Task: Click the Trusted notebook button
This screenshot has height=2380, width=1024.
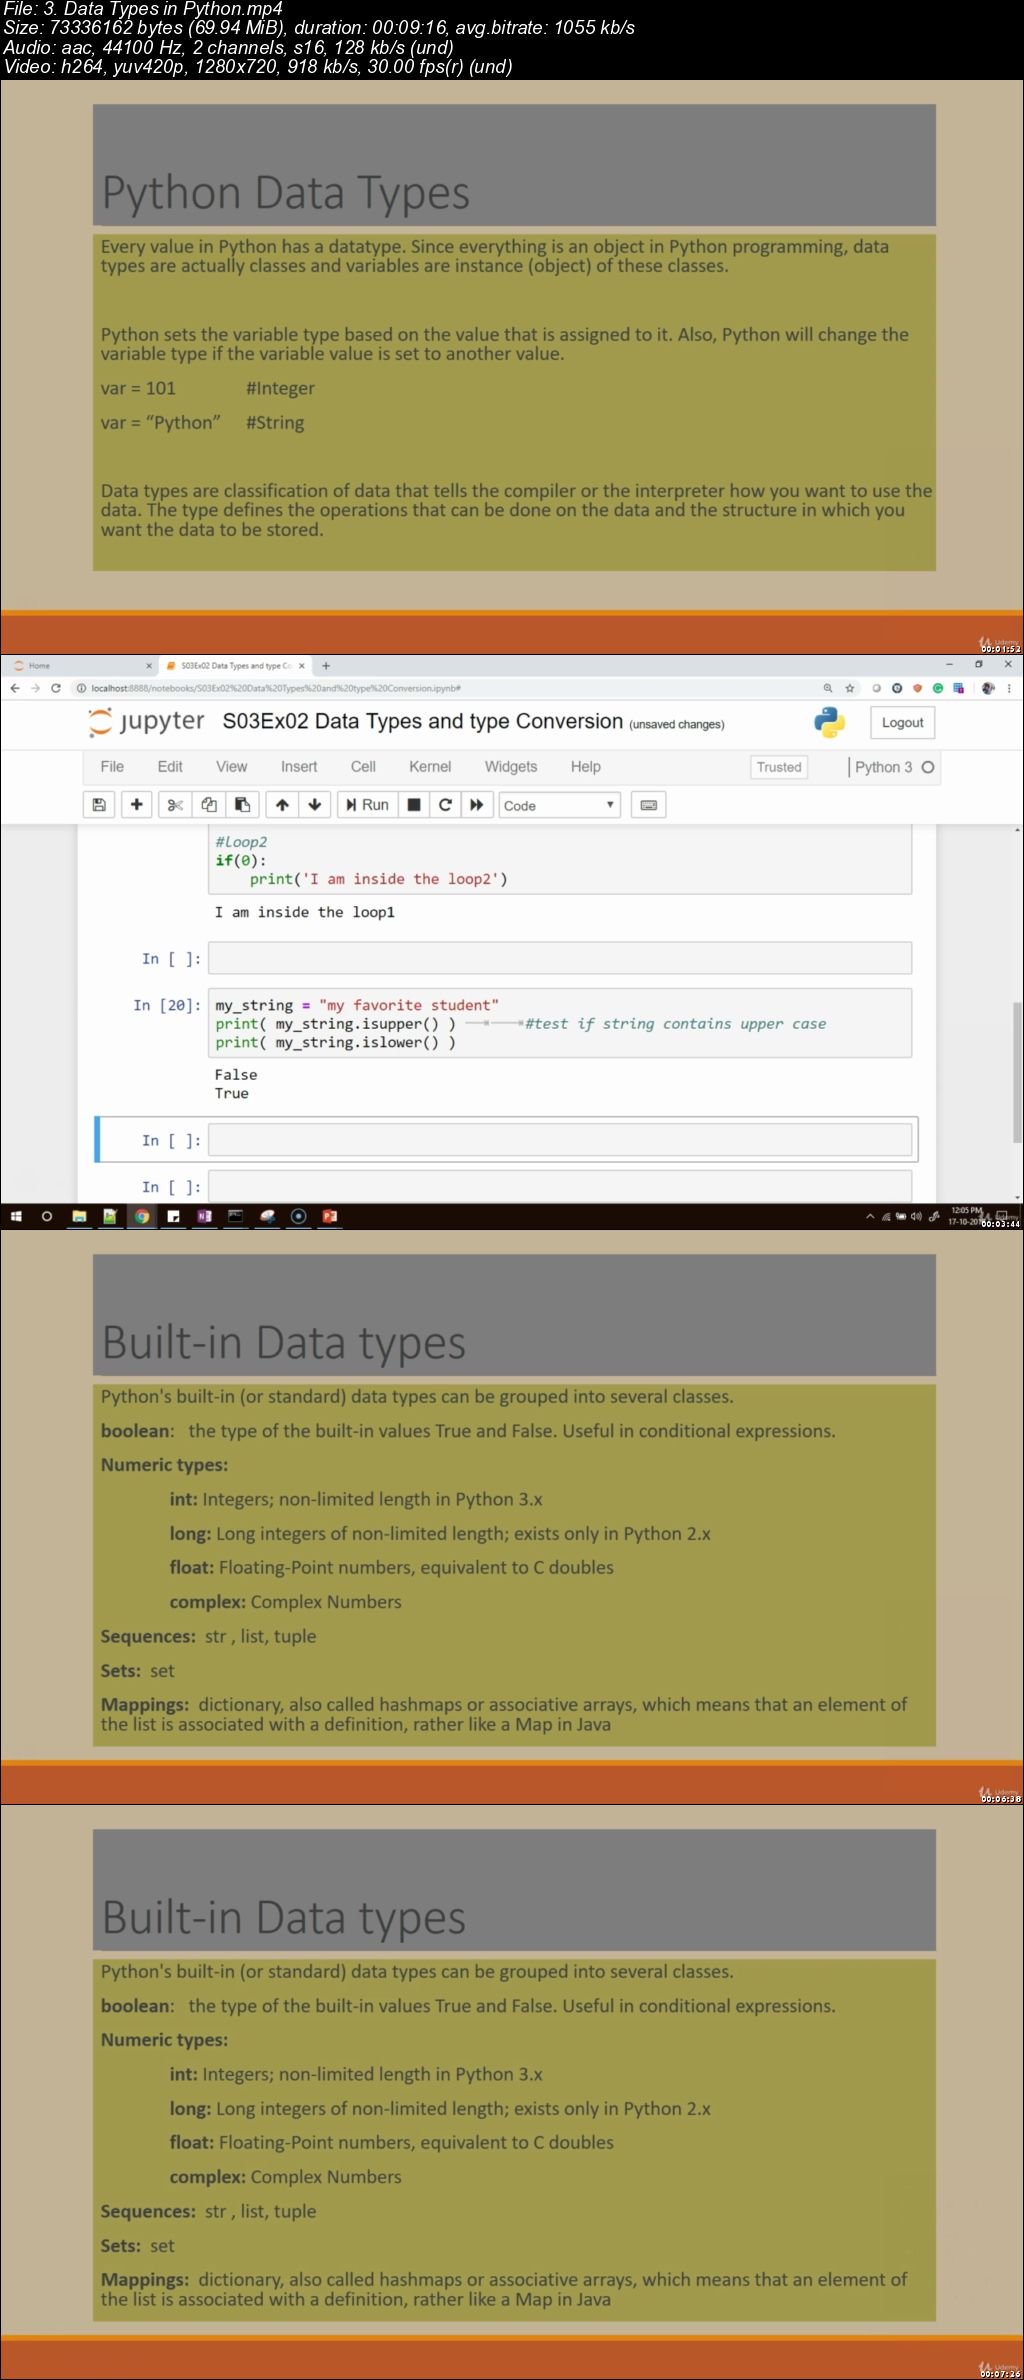Action: (x=779, y=767)
